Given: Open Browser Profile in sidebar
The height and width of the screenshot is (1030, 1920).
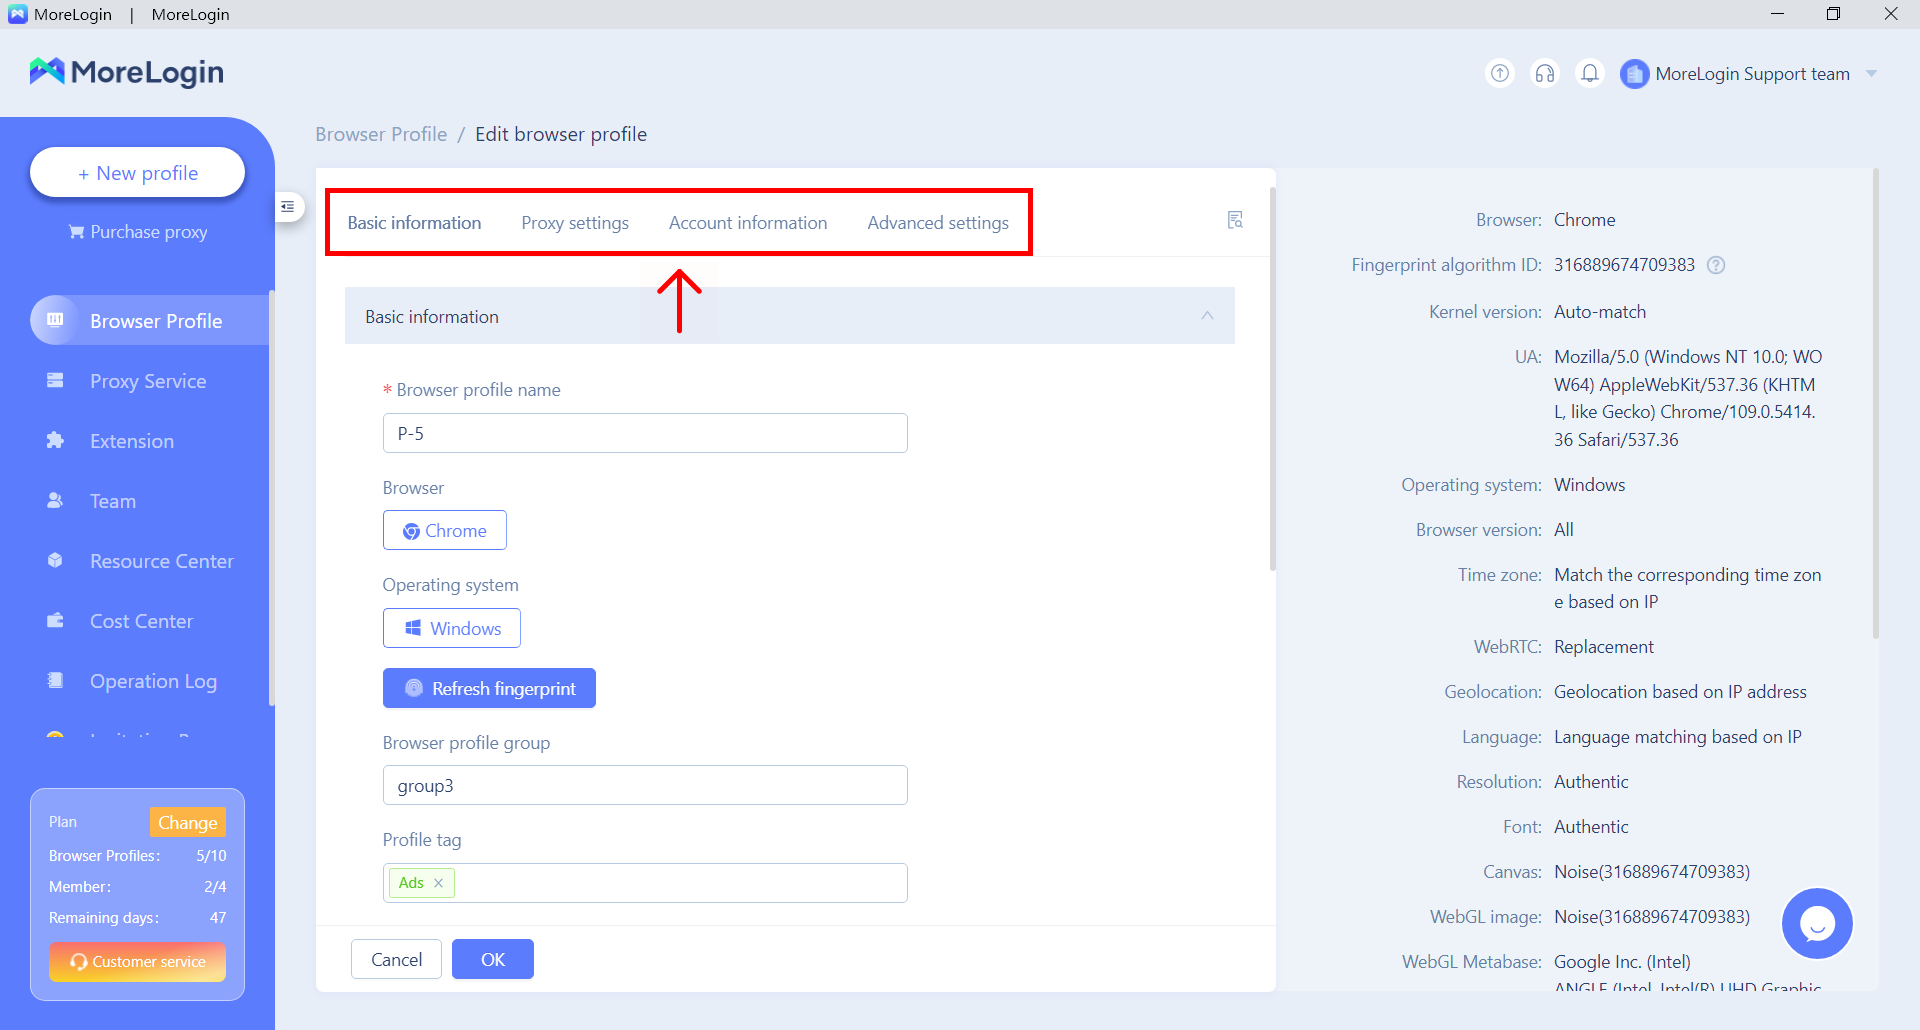Looking at the screenshot, I should (x=150, y=320).
